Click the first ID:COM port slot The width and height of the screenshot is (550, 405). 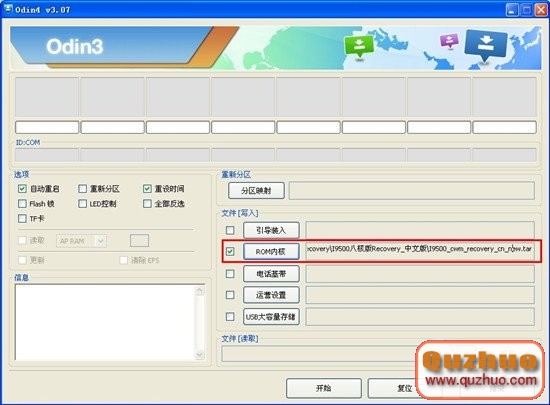(x=47, y=155)
